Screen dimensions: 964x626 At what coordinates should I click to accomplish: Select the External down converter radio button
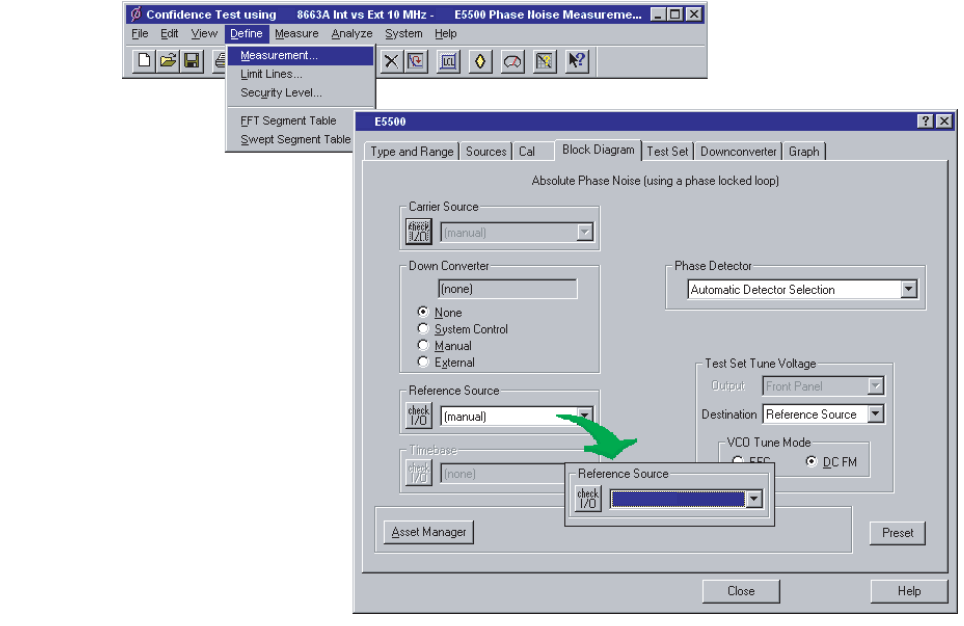point(422,362)
